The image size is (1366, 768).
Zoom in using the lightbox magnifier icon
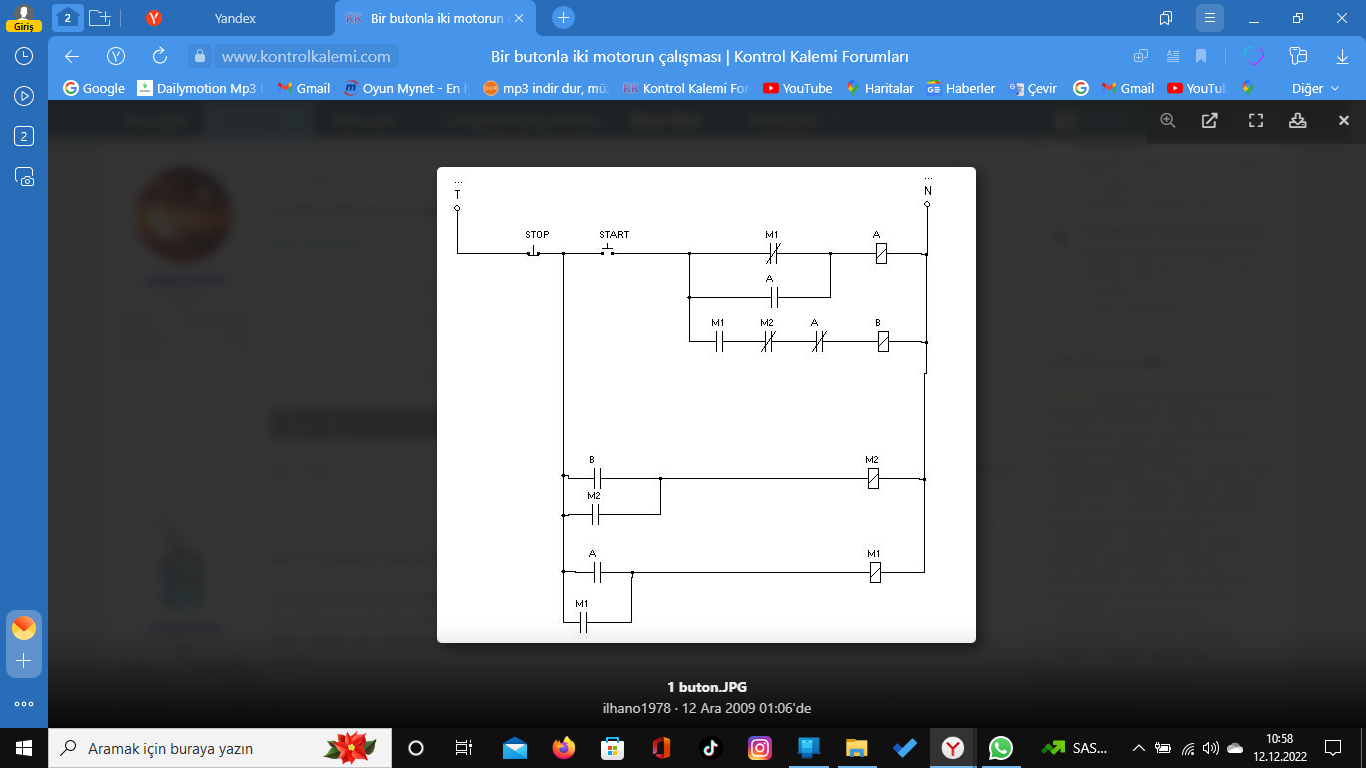click(x=1167, y=120)
